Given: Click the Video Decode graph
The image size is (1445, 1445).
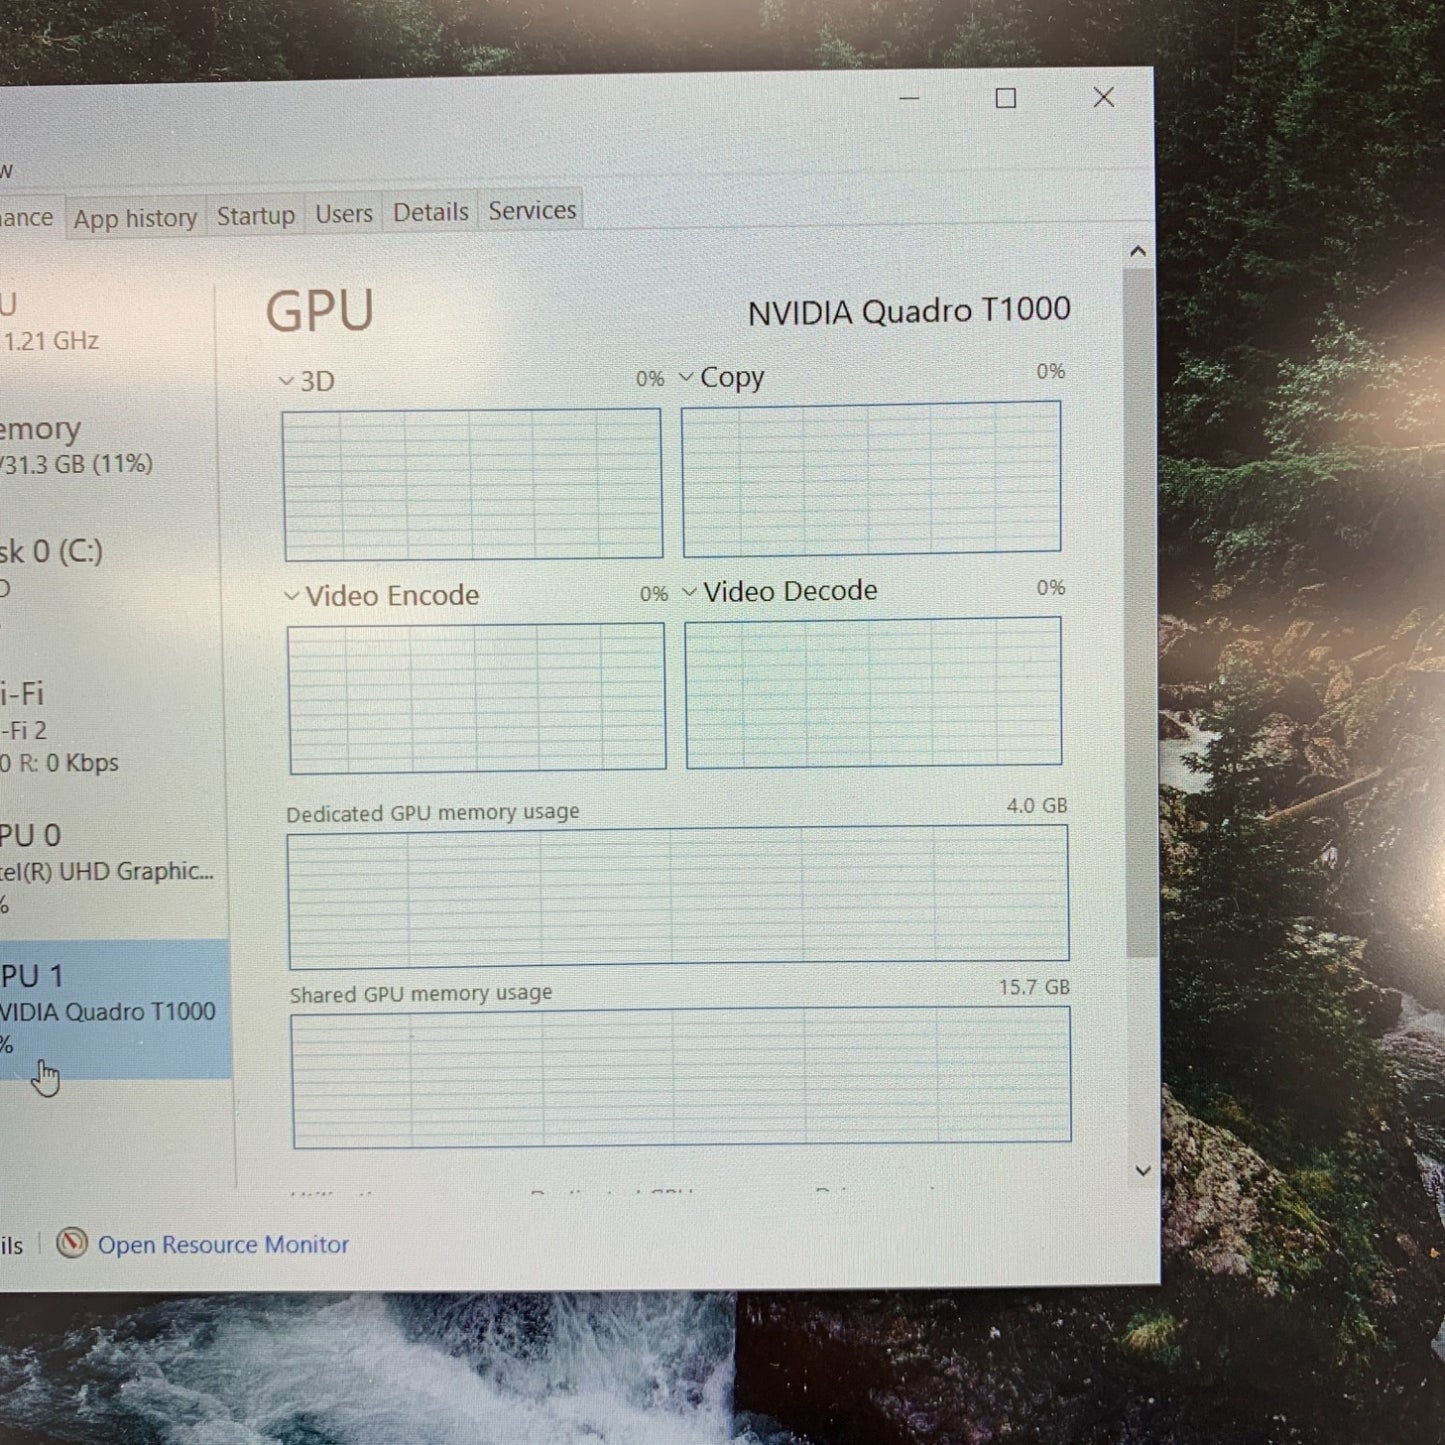Looking at the screenshot, I should (873, 692).
